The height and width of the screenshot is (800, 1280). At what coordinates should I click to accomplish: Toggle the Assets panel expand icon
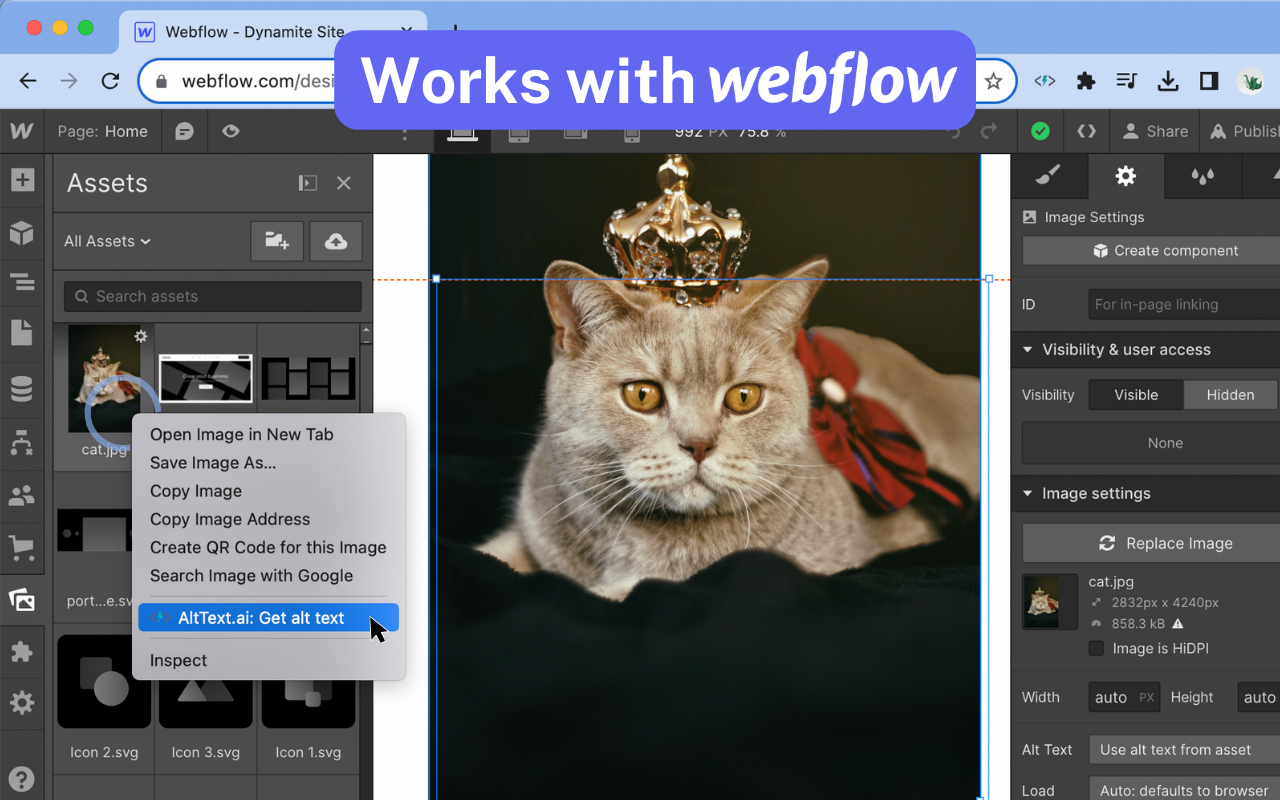308,183
